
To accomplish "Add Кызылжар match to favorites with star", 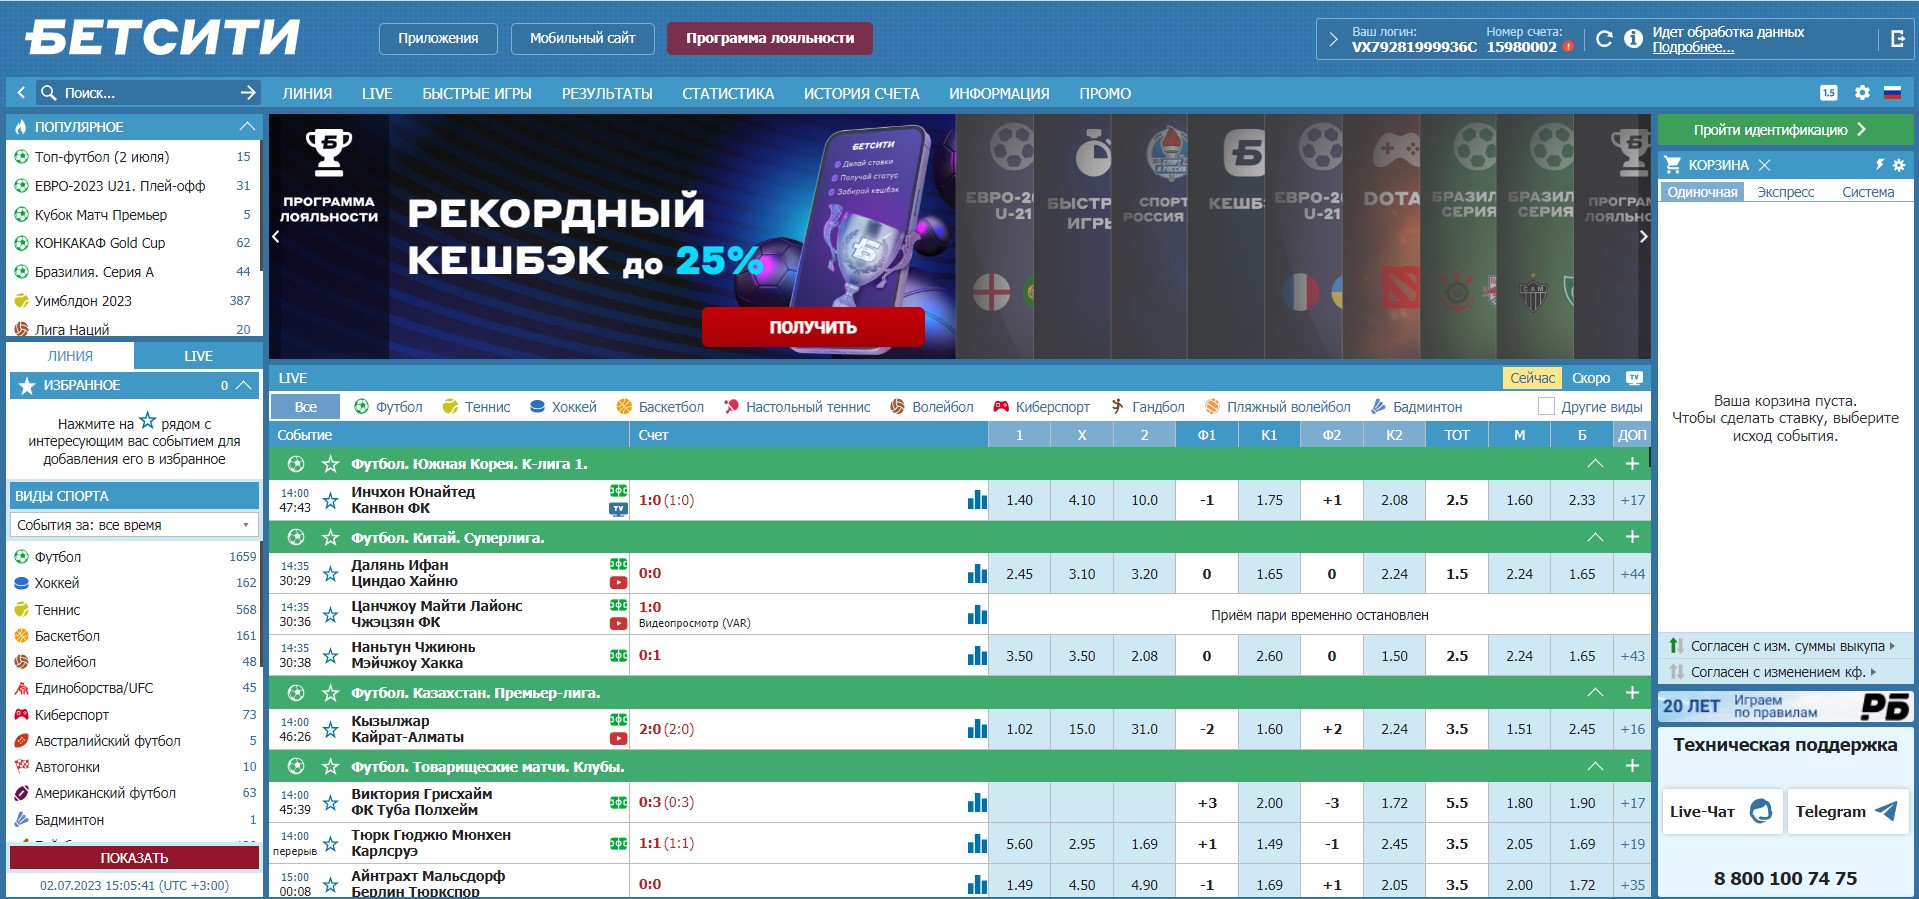I will click(x=330, y=729).
